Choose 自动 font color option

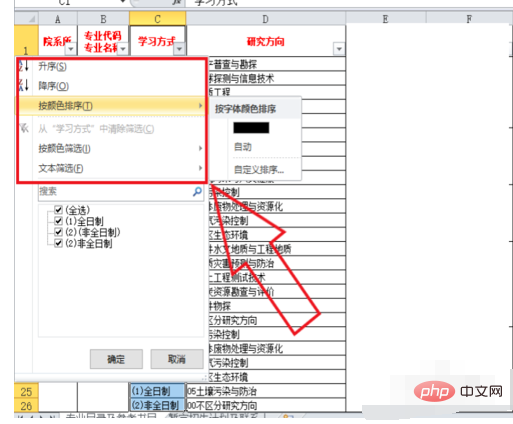pos(243,147)
